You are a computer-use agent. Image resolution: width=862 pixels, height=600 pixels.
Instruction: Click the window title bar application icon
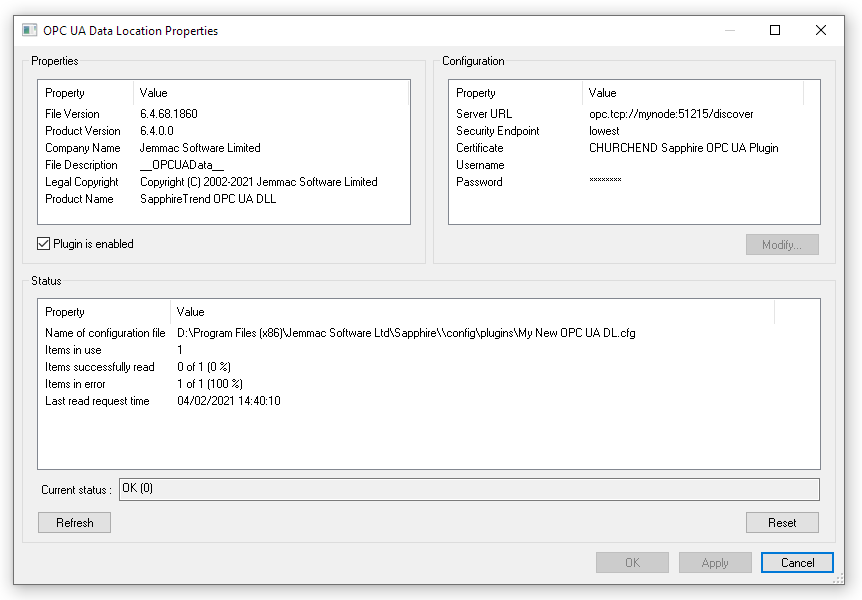pos(29,30)
